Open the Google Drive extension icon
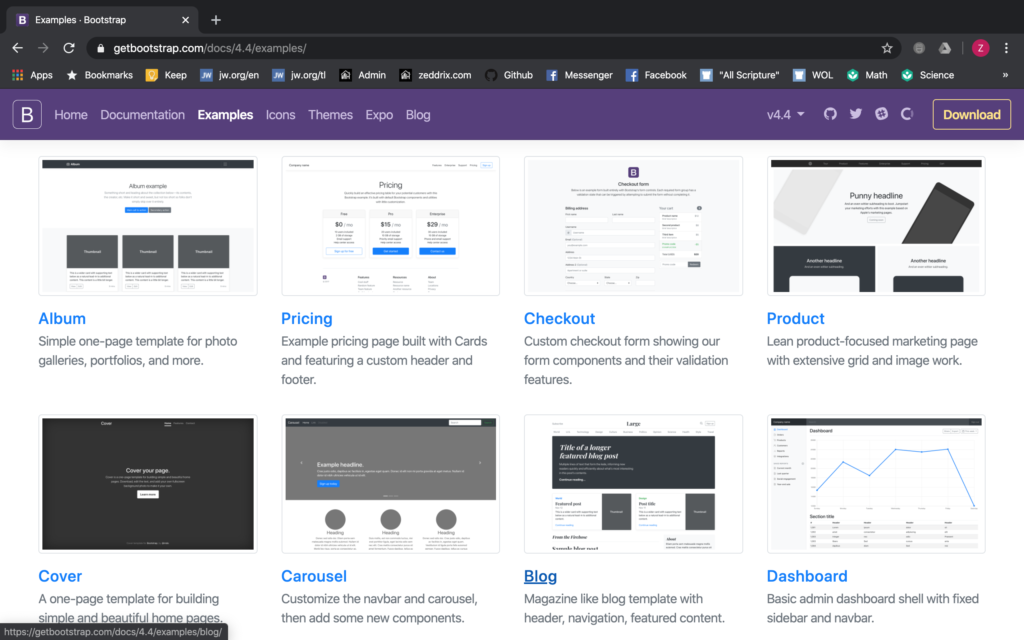 pos(945,48)
